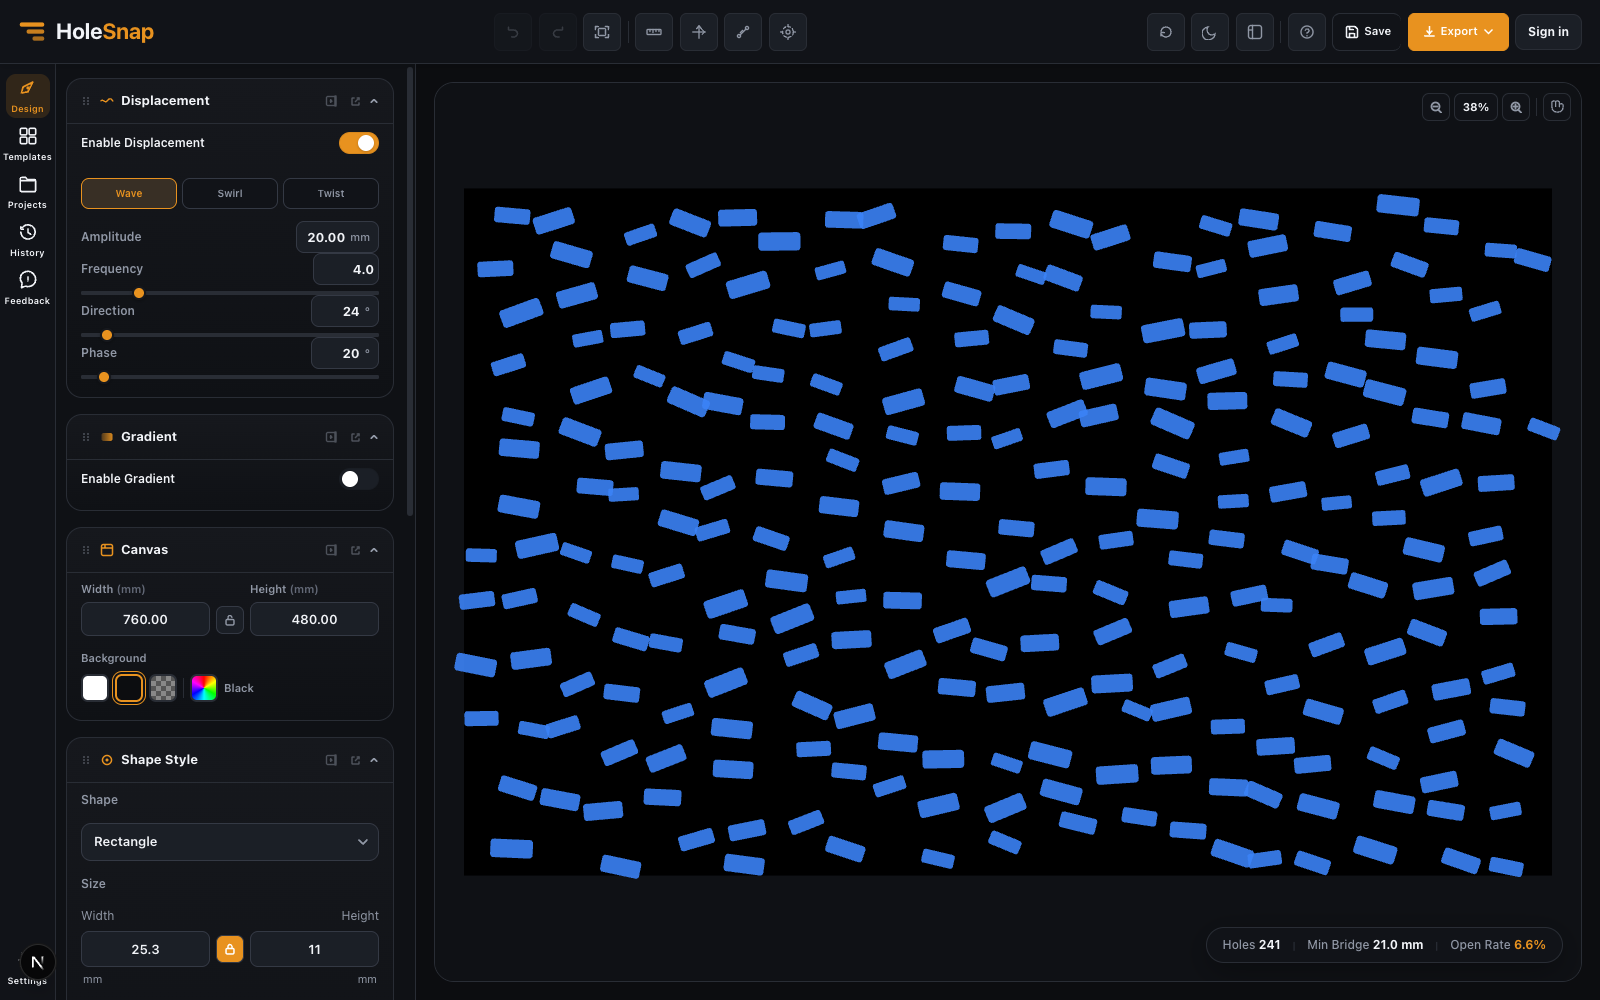Viewport: 1600px width, 1000px height.
Task: Collapse the Shape Style panel chevron
Action: coord(374,760)
